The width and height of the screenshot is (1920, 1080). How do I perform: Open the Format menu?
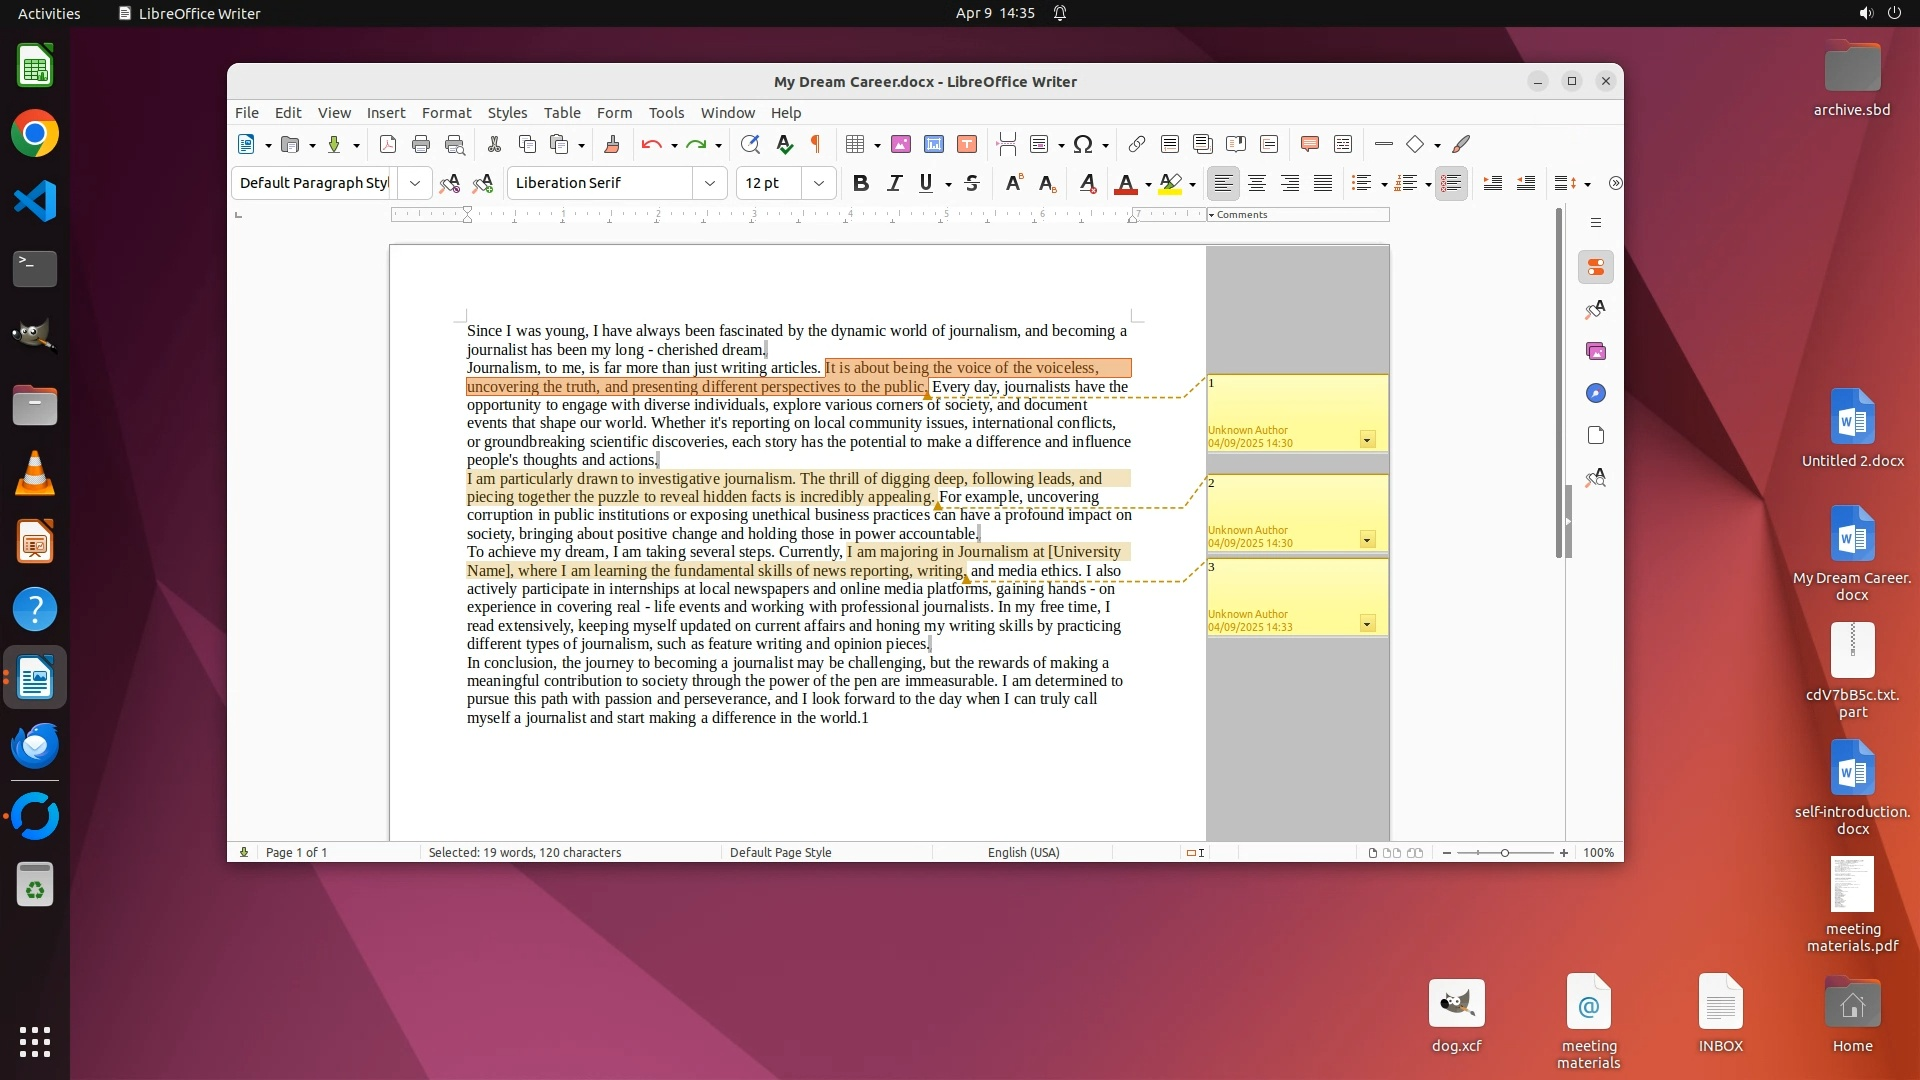pyautogui.click(x=446, y=113)
